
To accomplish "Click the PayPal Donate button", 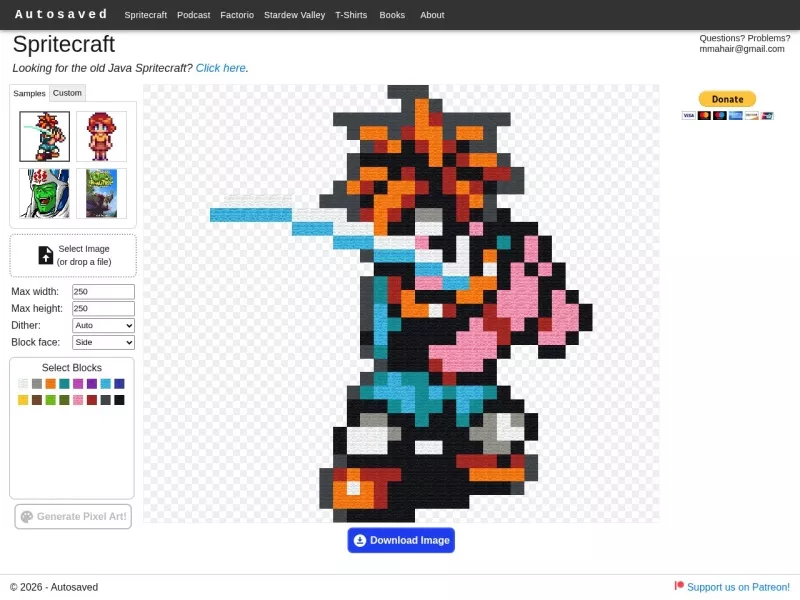I will (727, 99).
